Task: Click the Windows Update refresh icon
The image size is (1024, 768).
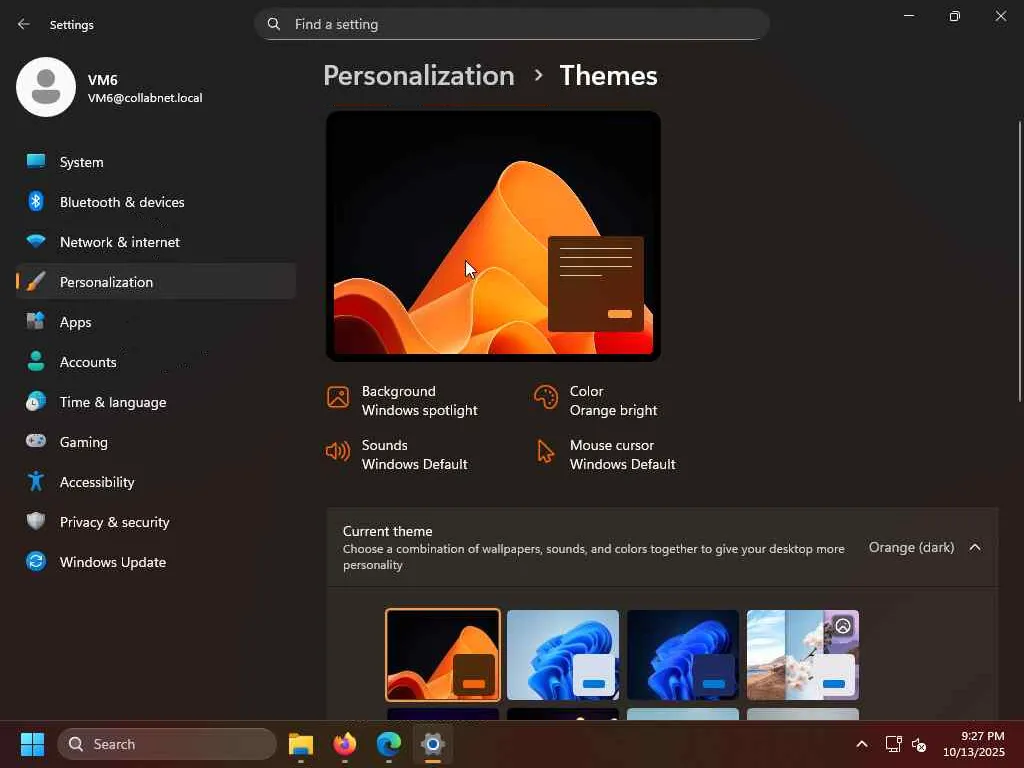Action: 36,561
